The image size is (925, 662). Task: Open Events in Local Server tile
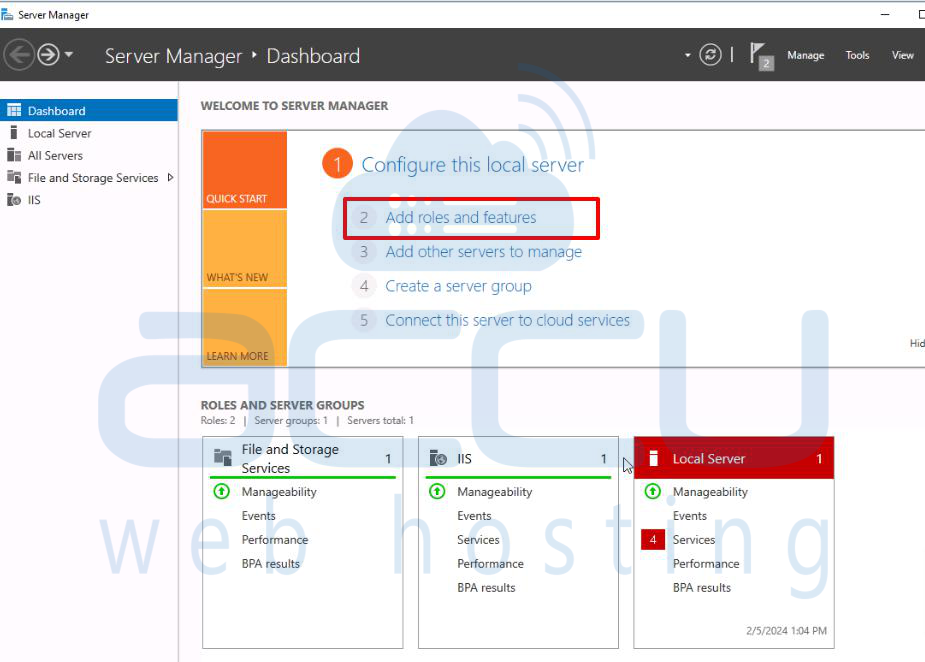coord(690,516)
